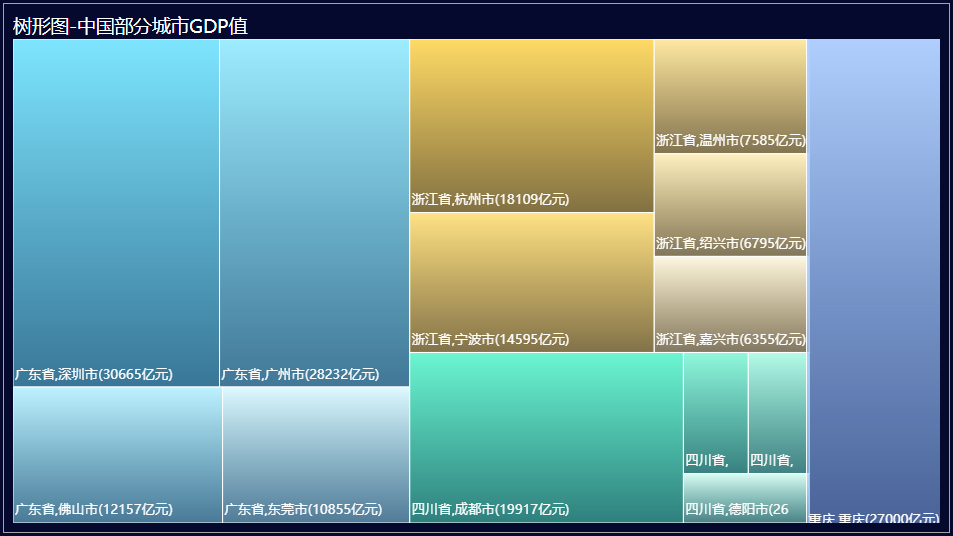Click the truncated 四川省 tile beside 成都市
The width and height of the screenshot is (953, 536).
[715, 412]
